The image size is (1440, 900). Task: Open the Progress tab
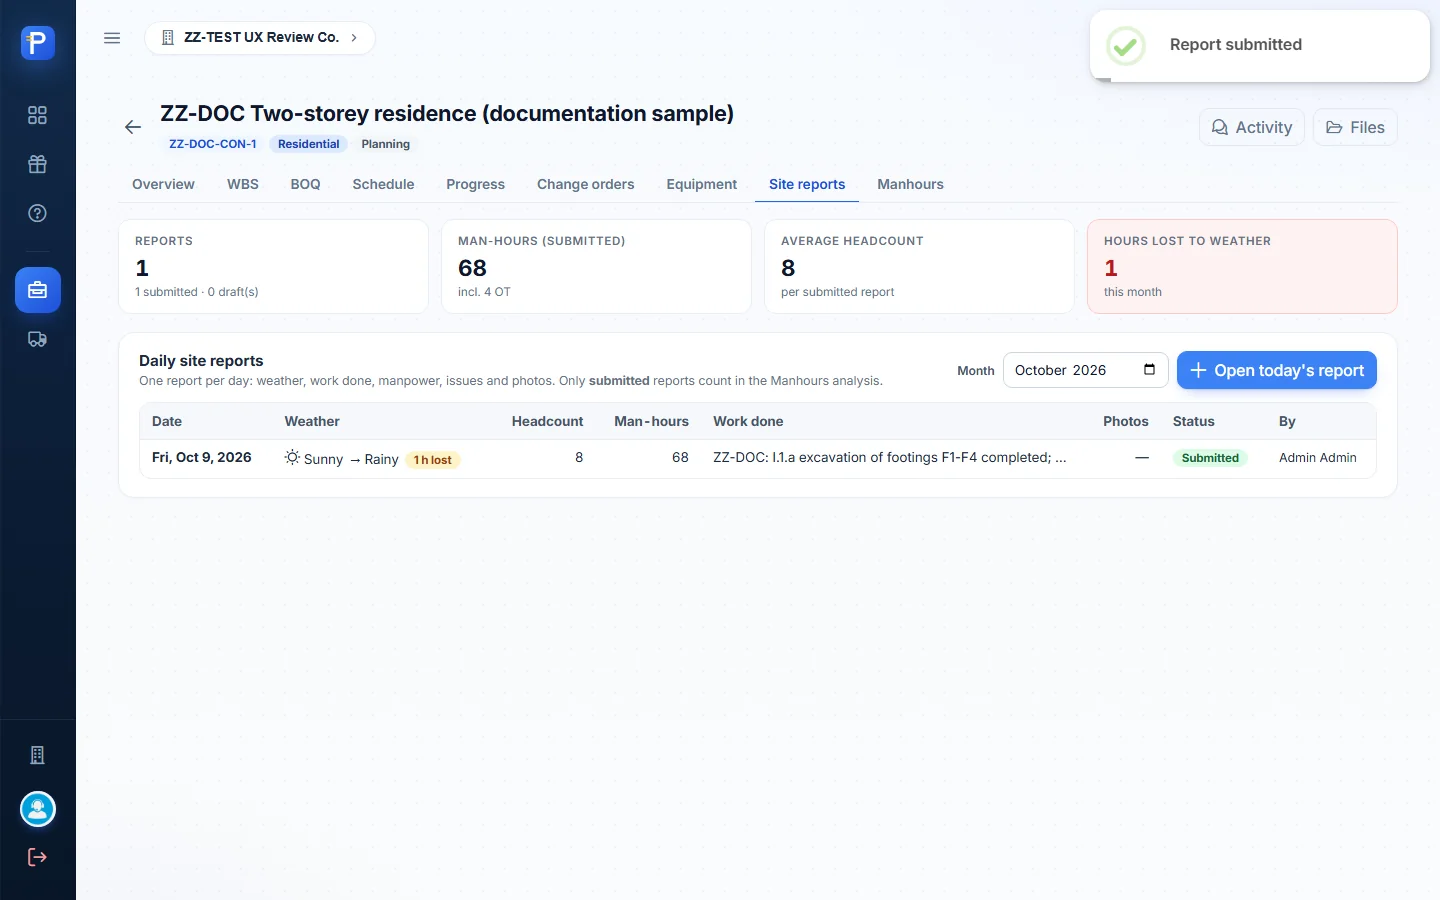tap(475, 184)
